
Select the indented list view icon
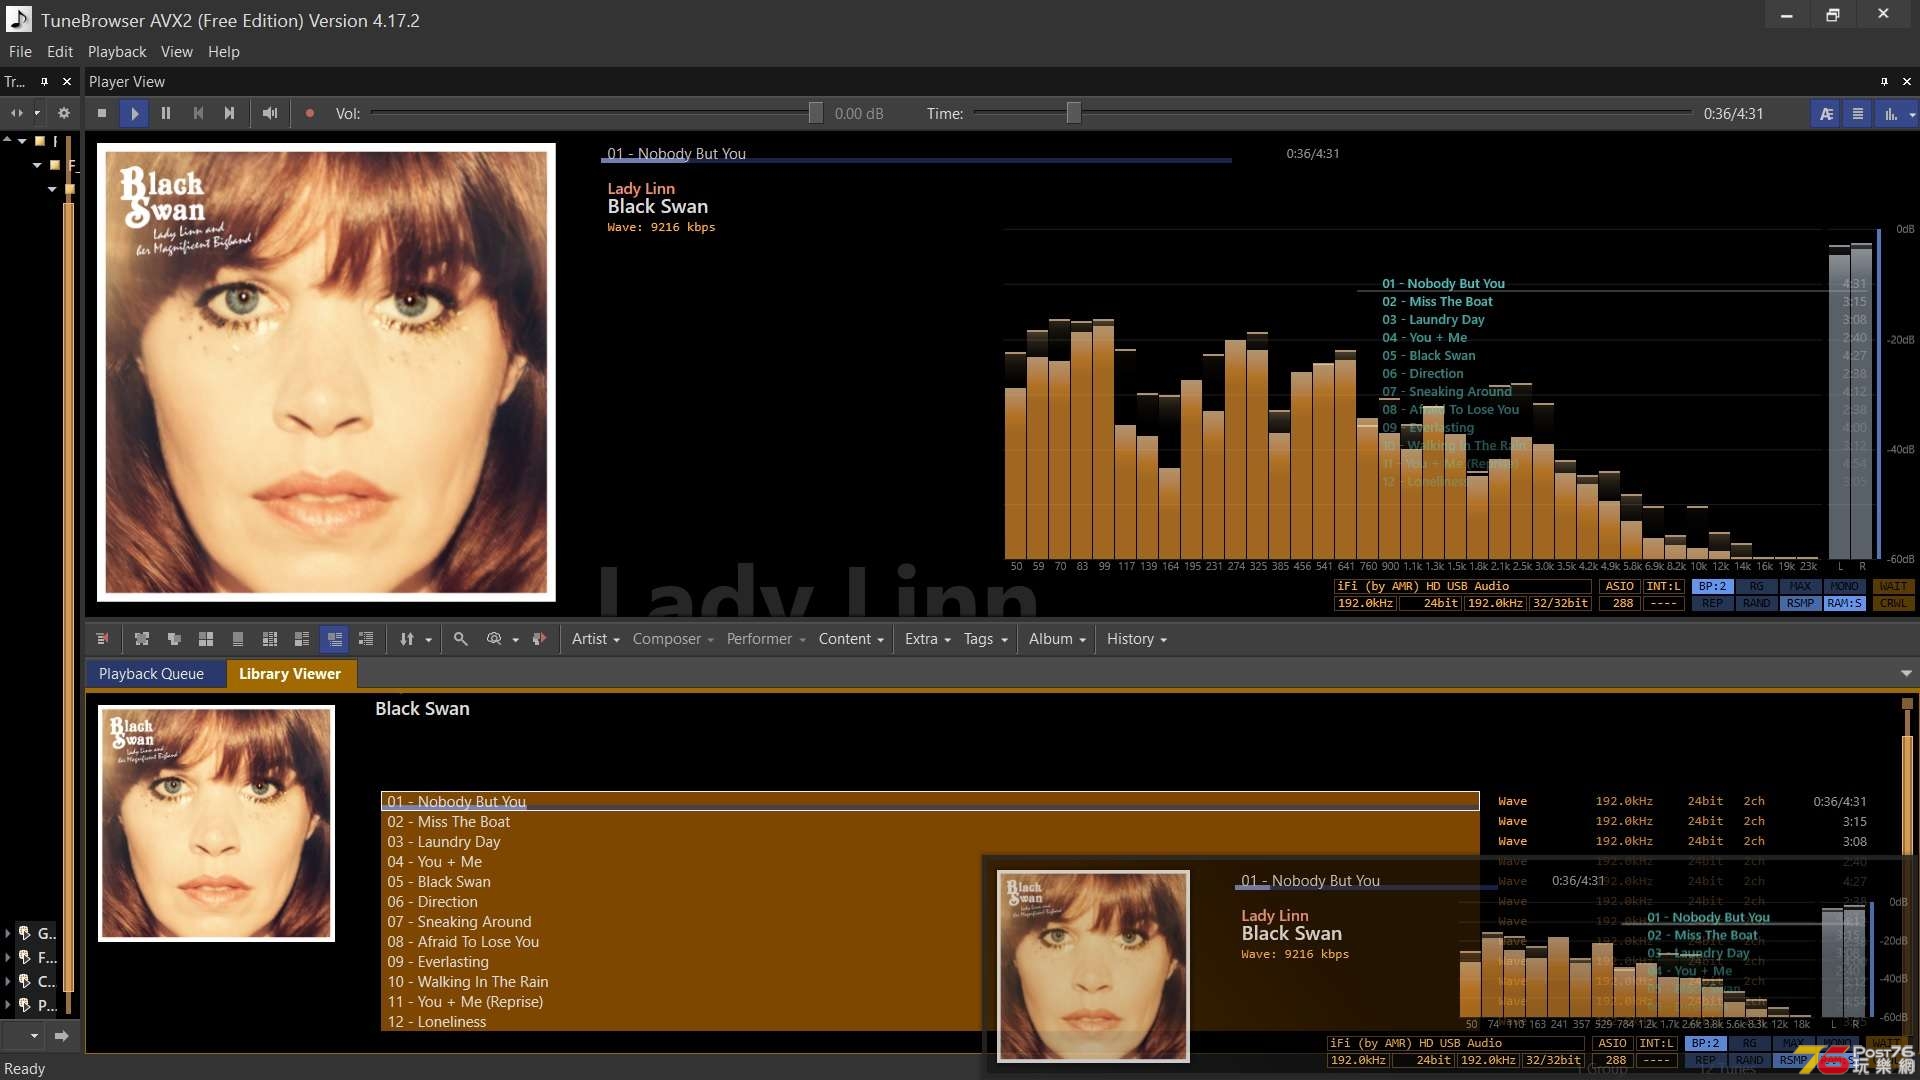[x=366, y=639]
